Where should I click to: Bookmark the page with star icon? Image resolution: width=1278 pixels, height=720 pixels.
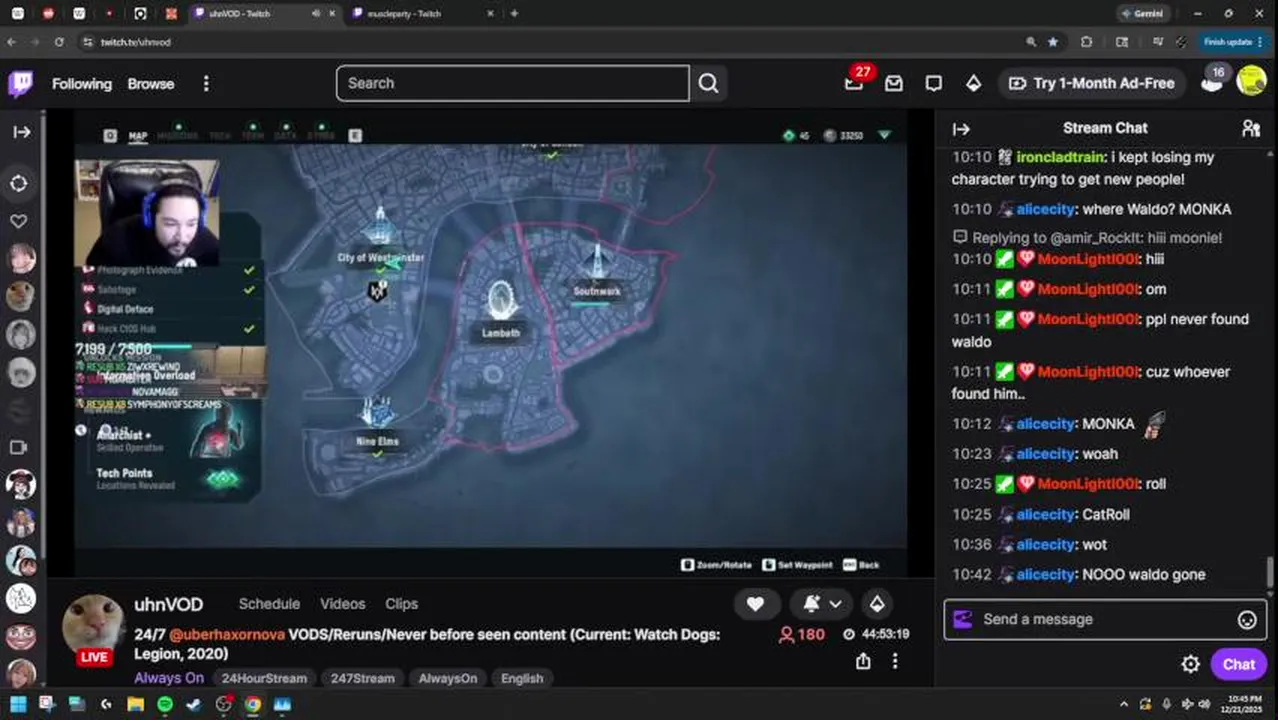(x=1052, y=42)
